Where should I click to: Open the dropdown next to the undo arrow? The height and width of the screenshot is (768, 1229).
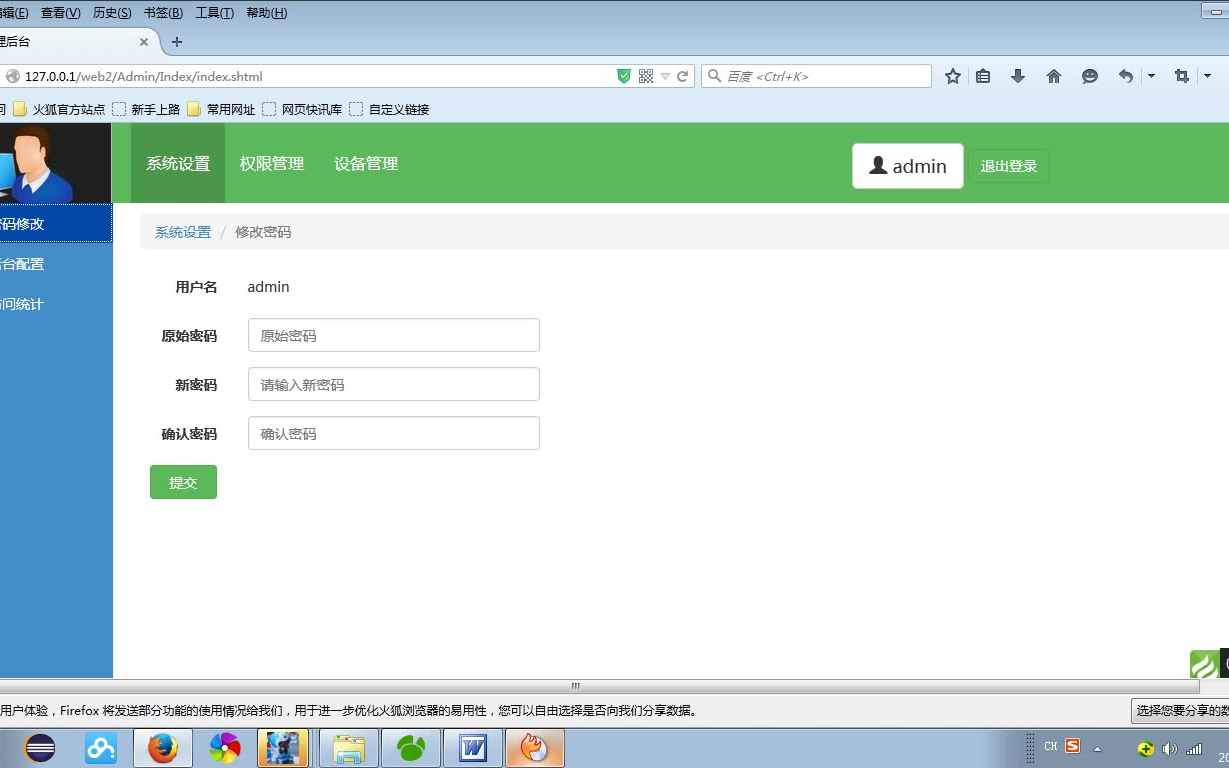click(1150, 75)
